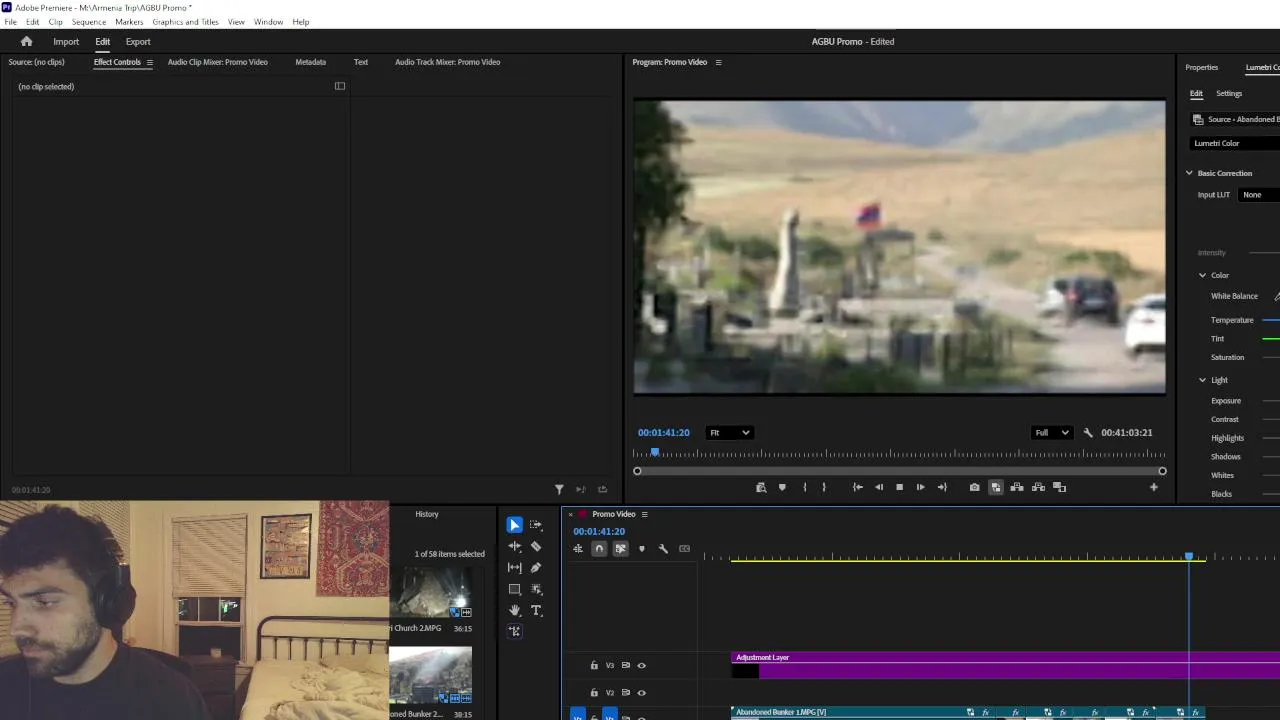Toggle Linked Selection in the timeline
1280x720 pixels.
tap(620, 548)
